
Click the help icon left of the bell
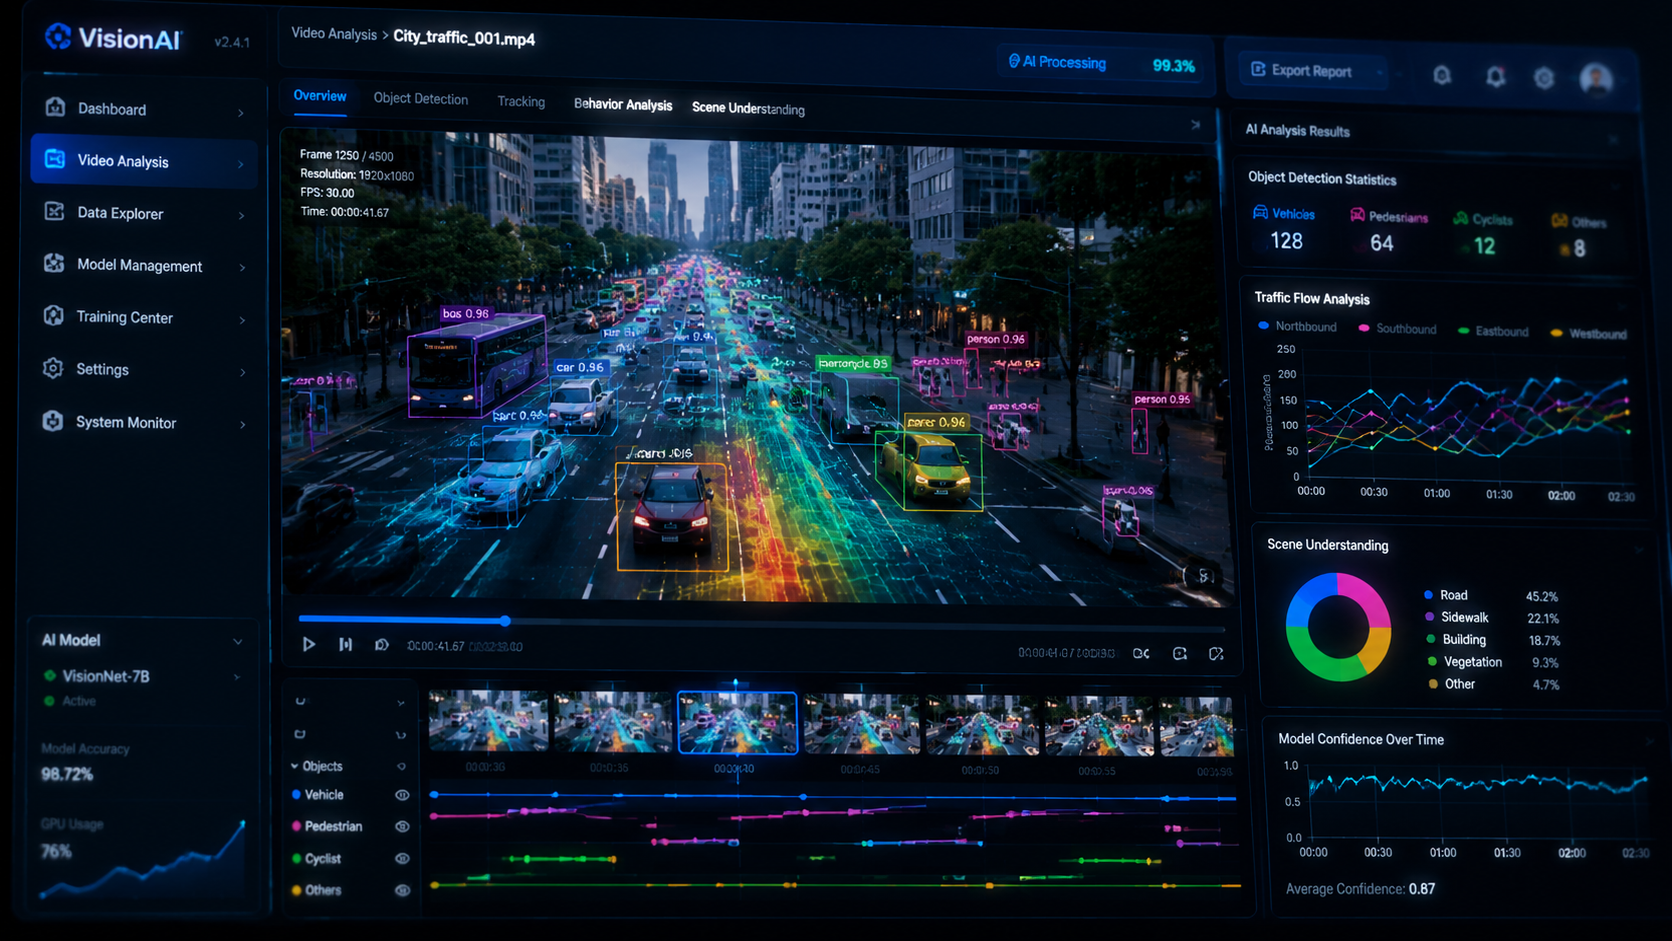coord(1442,75)
